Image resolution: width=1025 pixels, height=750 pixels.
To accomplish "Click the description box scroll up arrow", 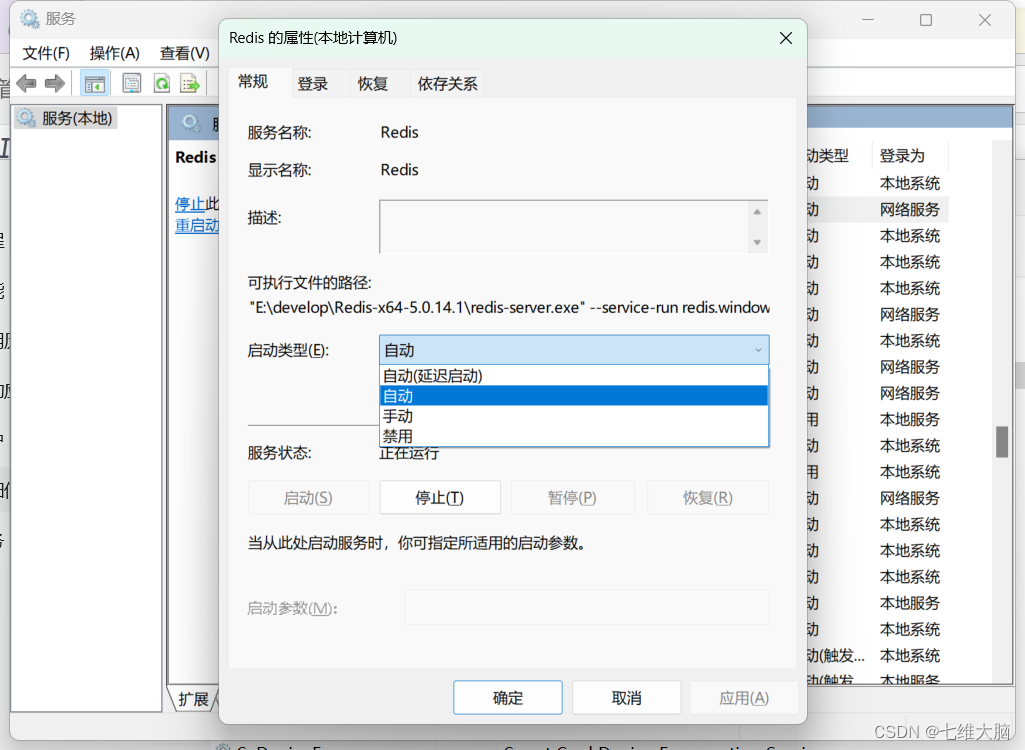I will 757,212.
